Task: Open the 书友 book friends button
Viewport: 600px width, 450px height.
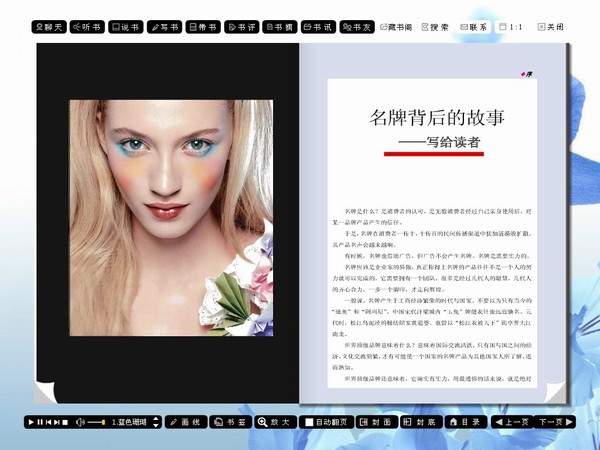Action: (357, 27)
